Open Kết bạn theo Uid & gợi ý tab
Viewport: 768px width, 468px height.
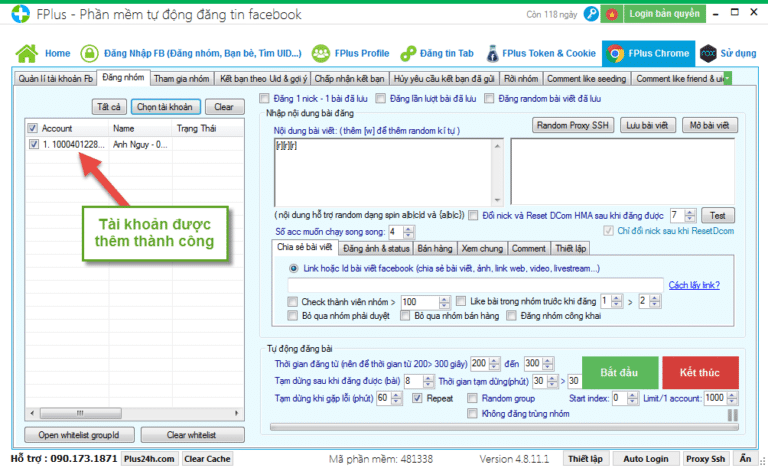[263, 78]
